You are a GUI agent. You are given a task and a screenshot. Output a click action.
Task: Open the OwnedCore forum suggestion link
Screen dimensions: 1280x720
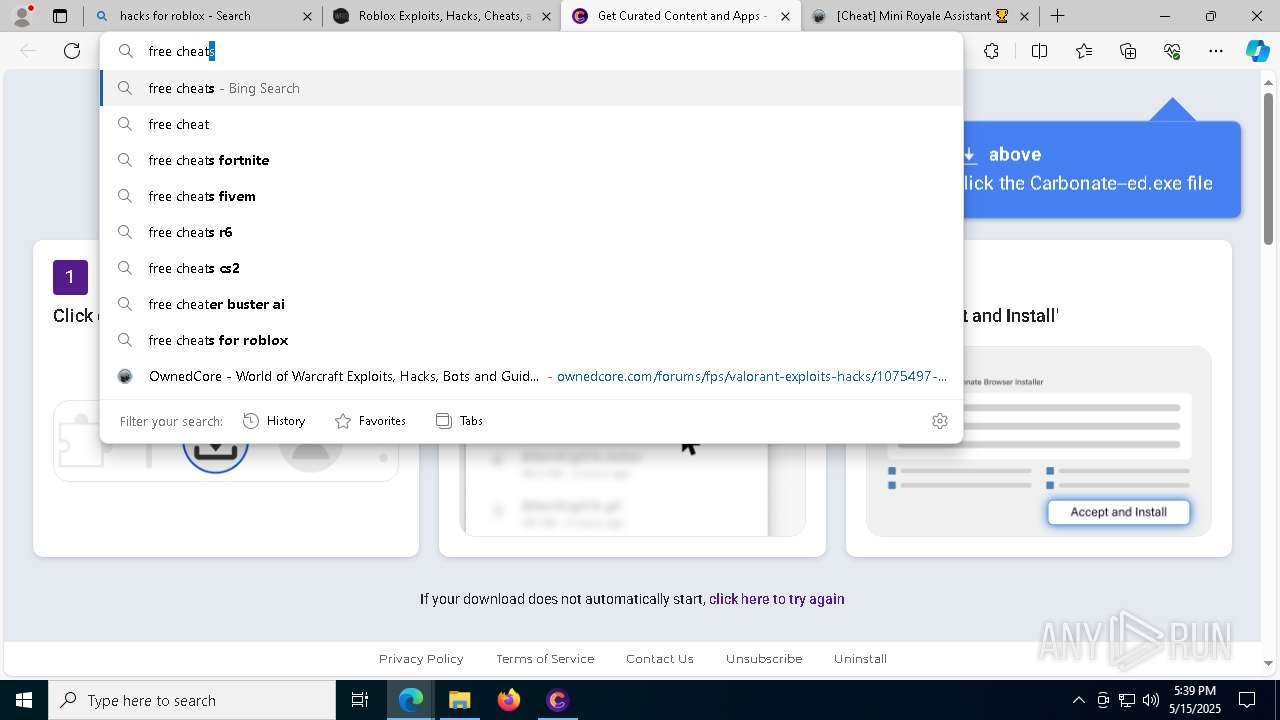point(531,376)
